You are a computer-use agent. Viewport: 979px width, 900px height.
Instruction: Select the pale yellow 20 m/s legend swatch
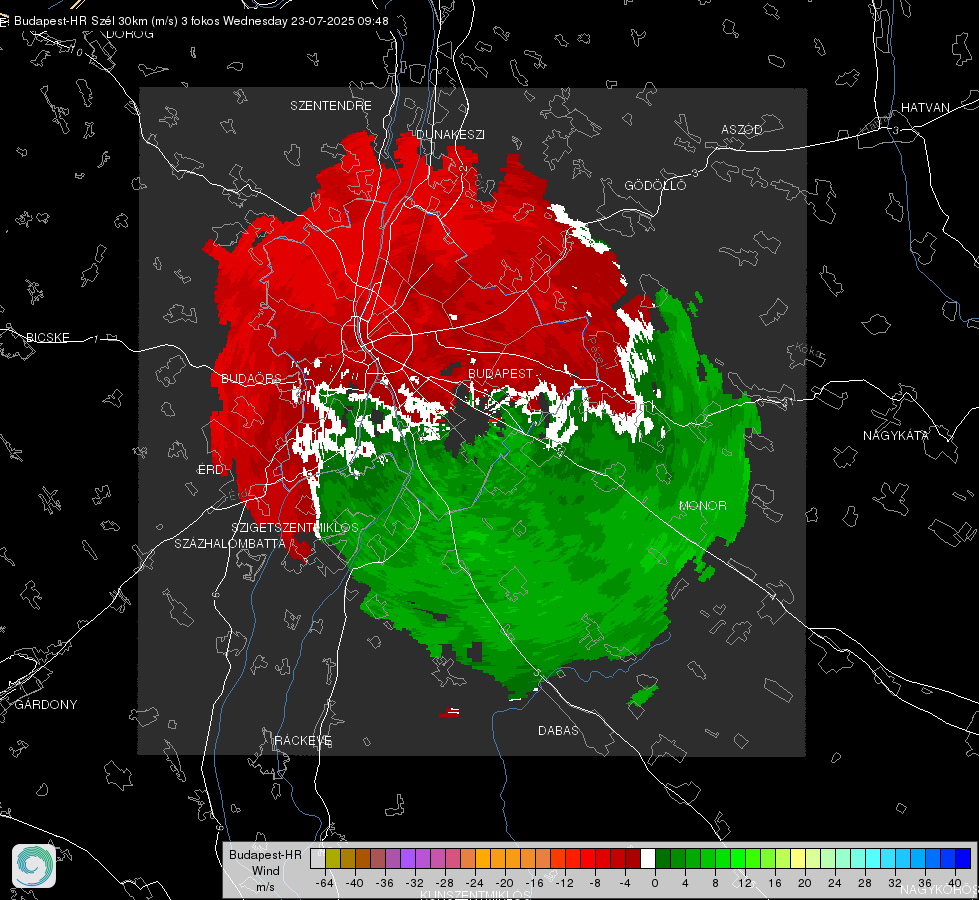point(798,858)
